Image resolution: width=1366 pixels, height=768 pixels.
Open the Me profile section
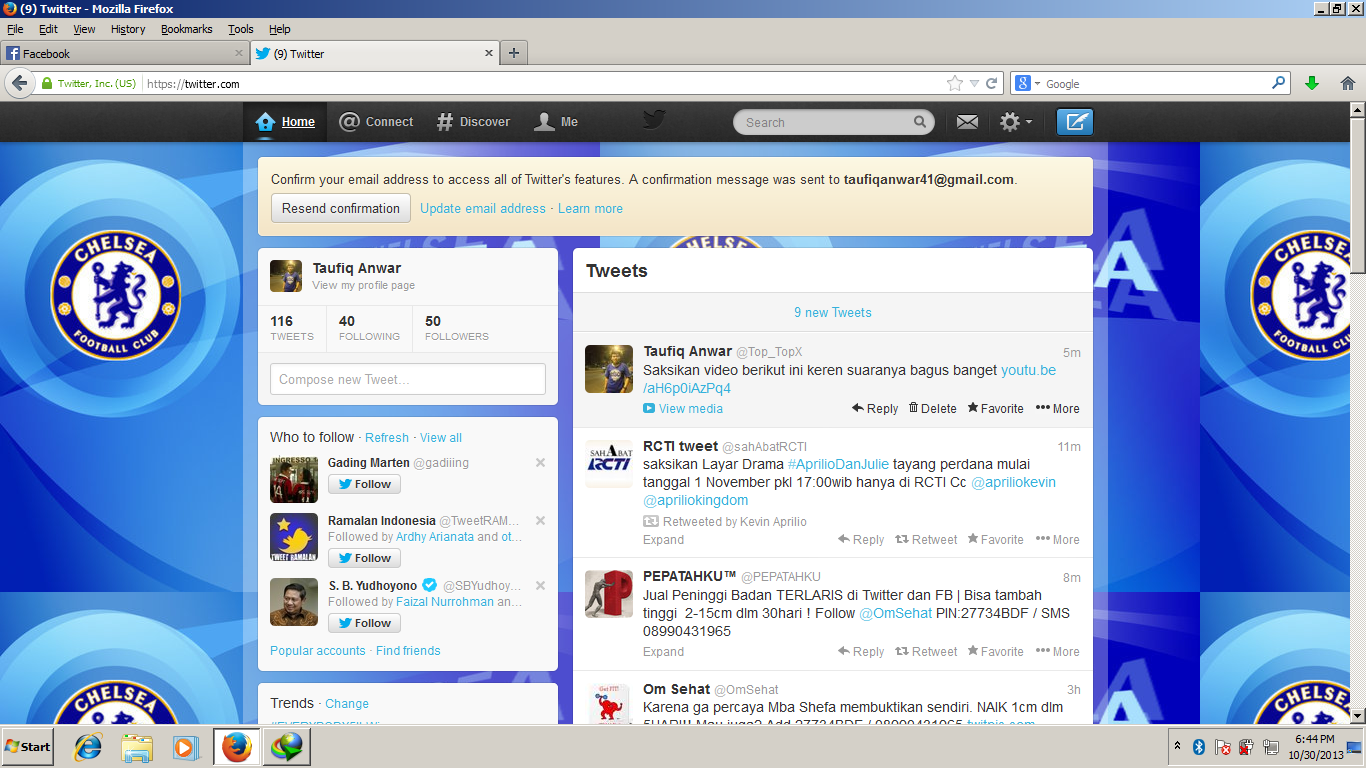click(556, 122)
